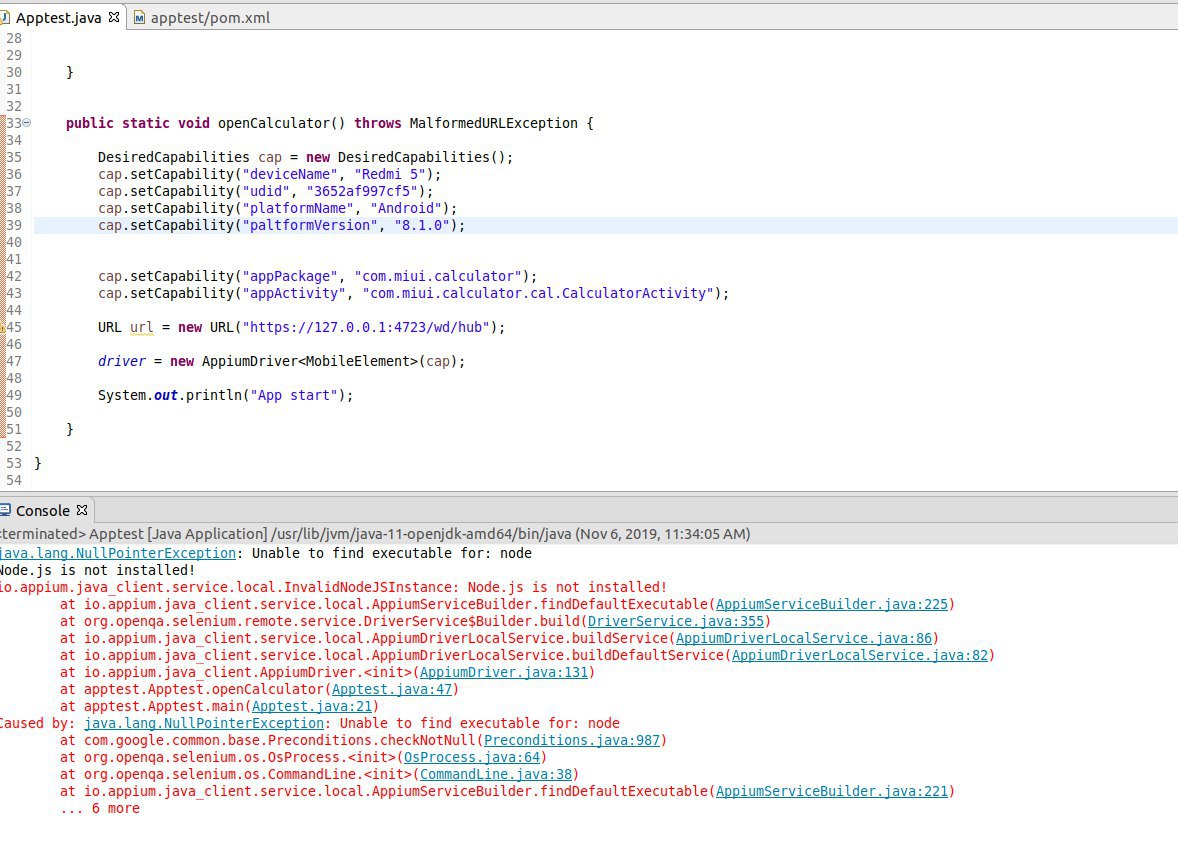This screenshot has width=1178, height=860.
Task: Jump to Apptest.java:21 from the stack trace
Action: coord(311,706)
